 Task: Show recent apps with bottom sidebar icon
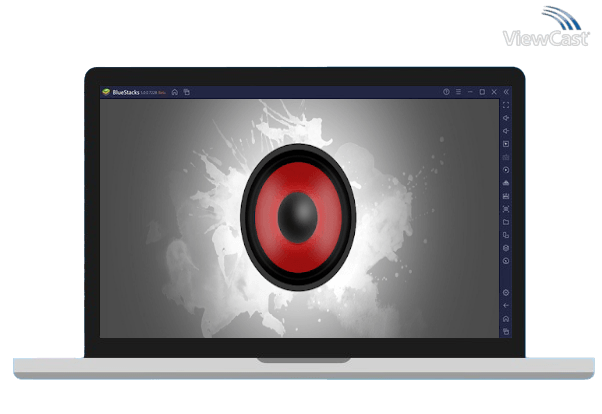[x=506, y=331]
